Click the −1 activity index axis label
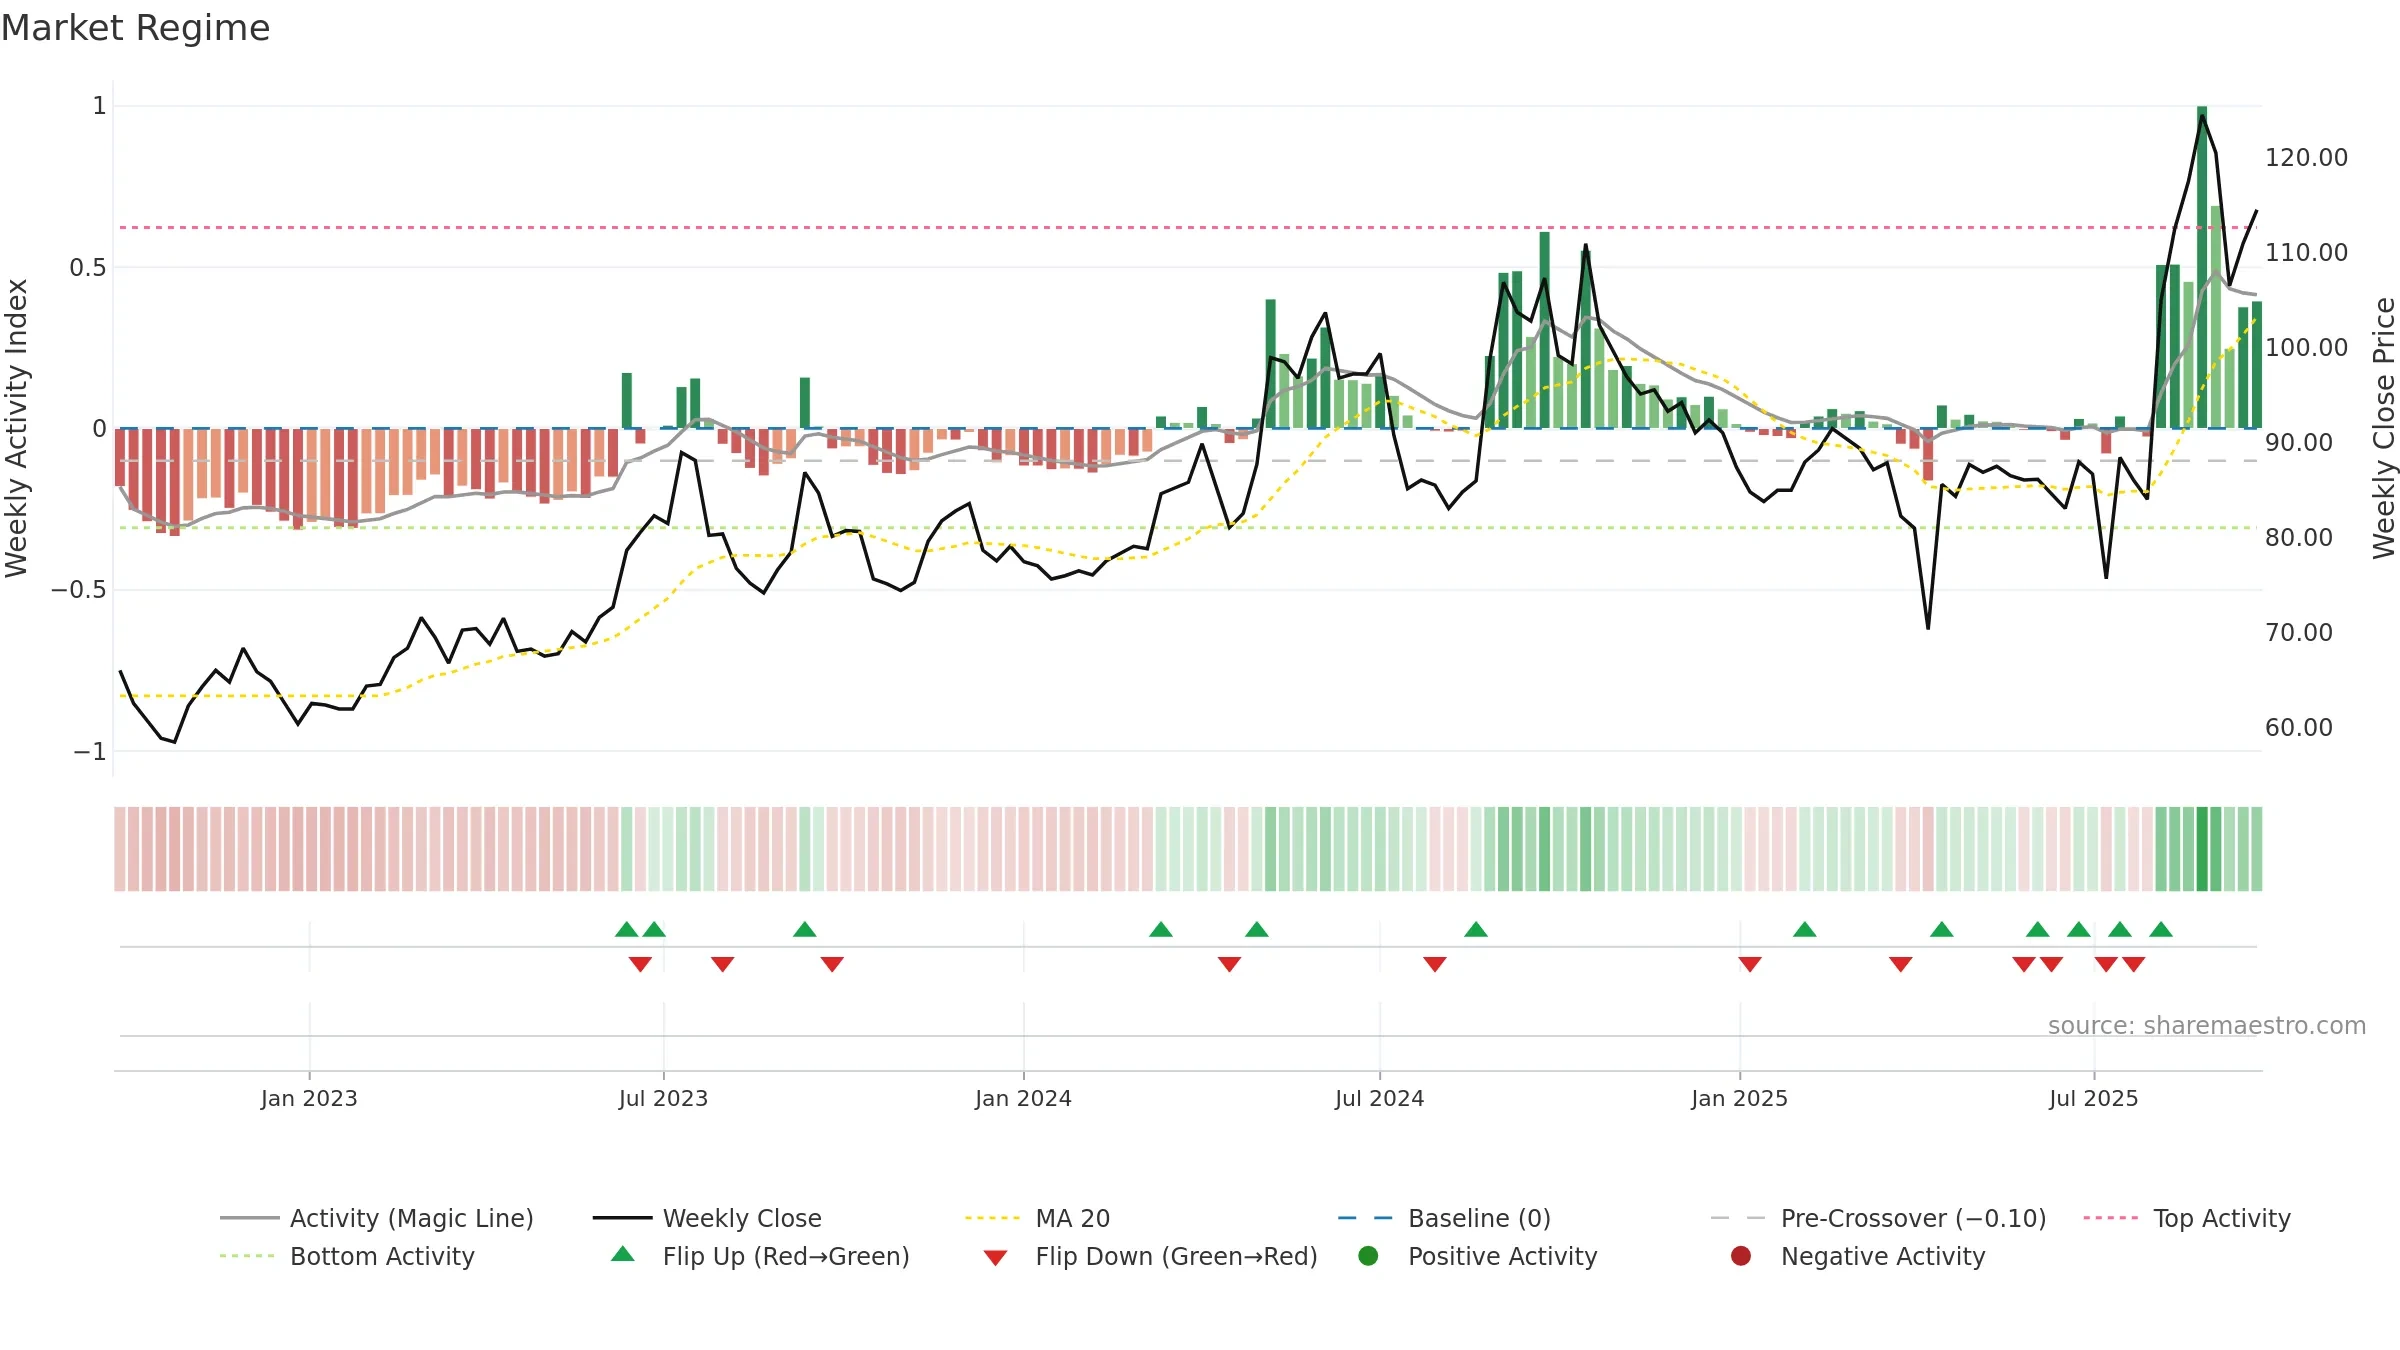Screen dimensions: 2400x1350 pyautogui.click(x=90, y=752)
